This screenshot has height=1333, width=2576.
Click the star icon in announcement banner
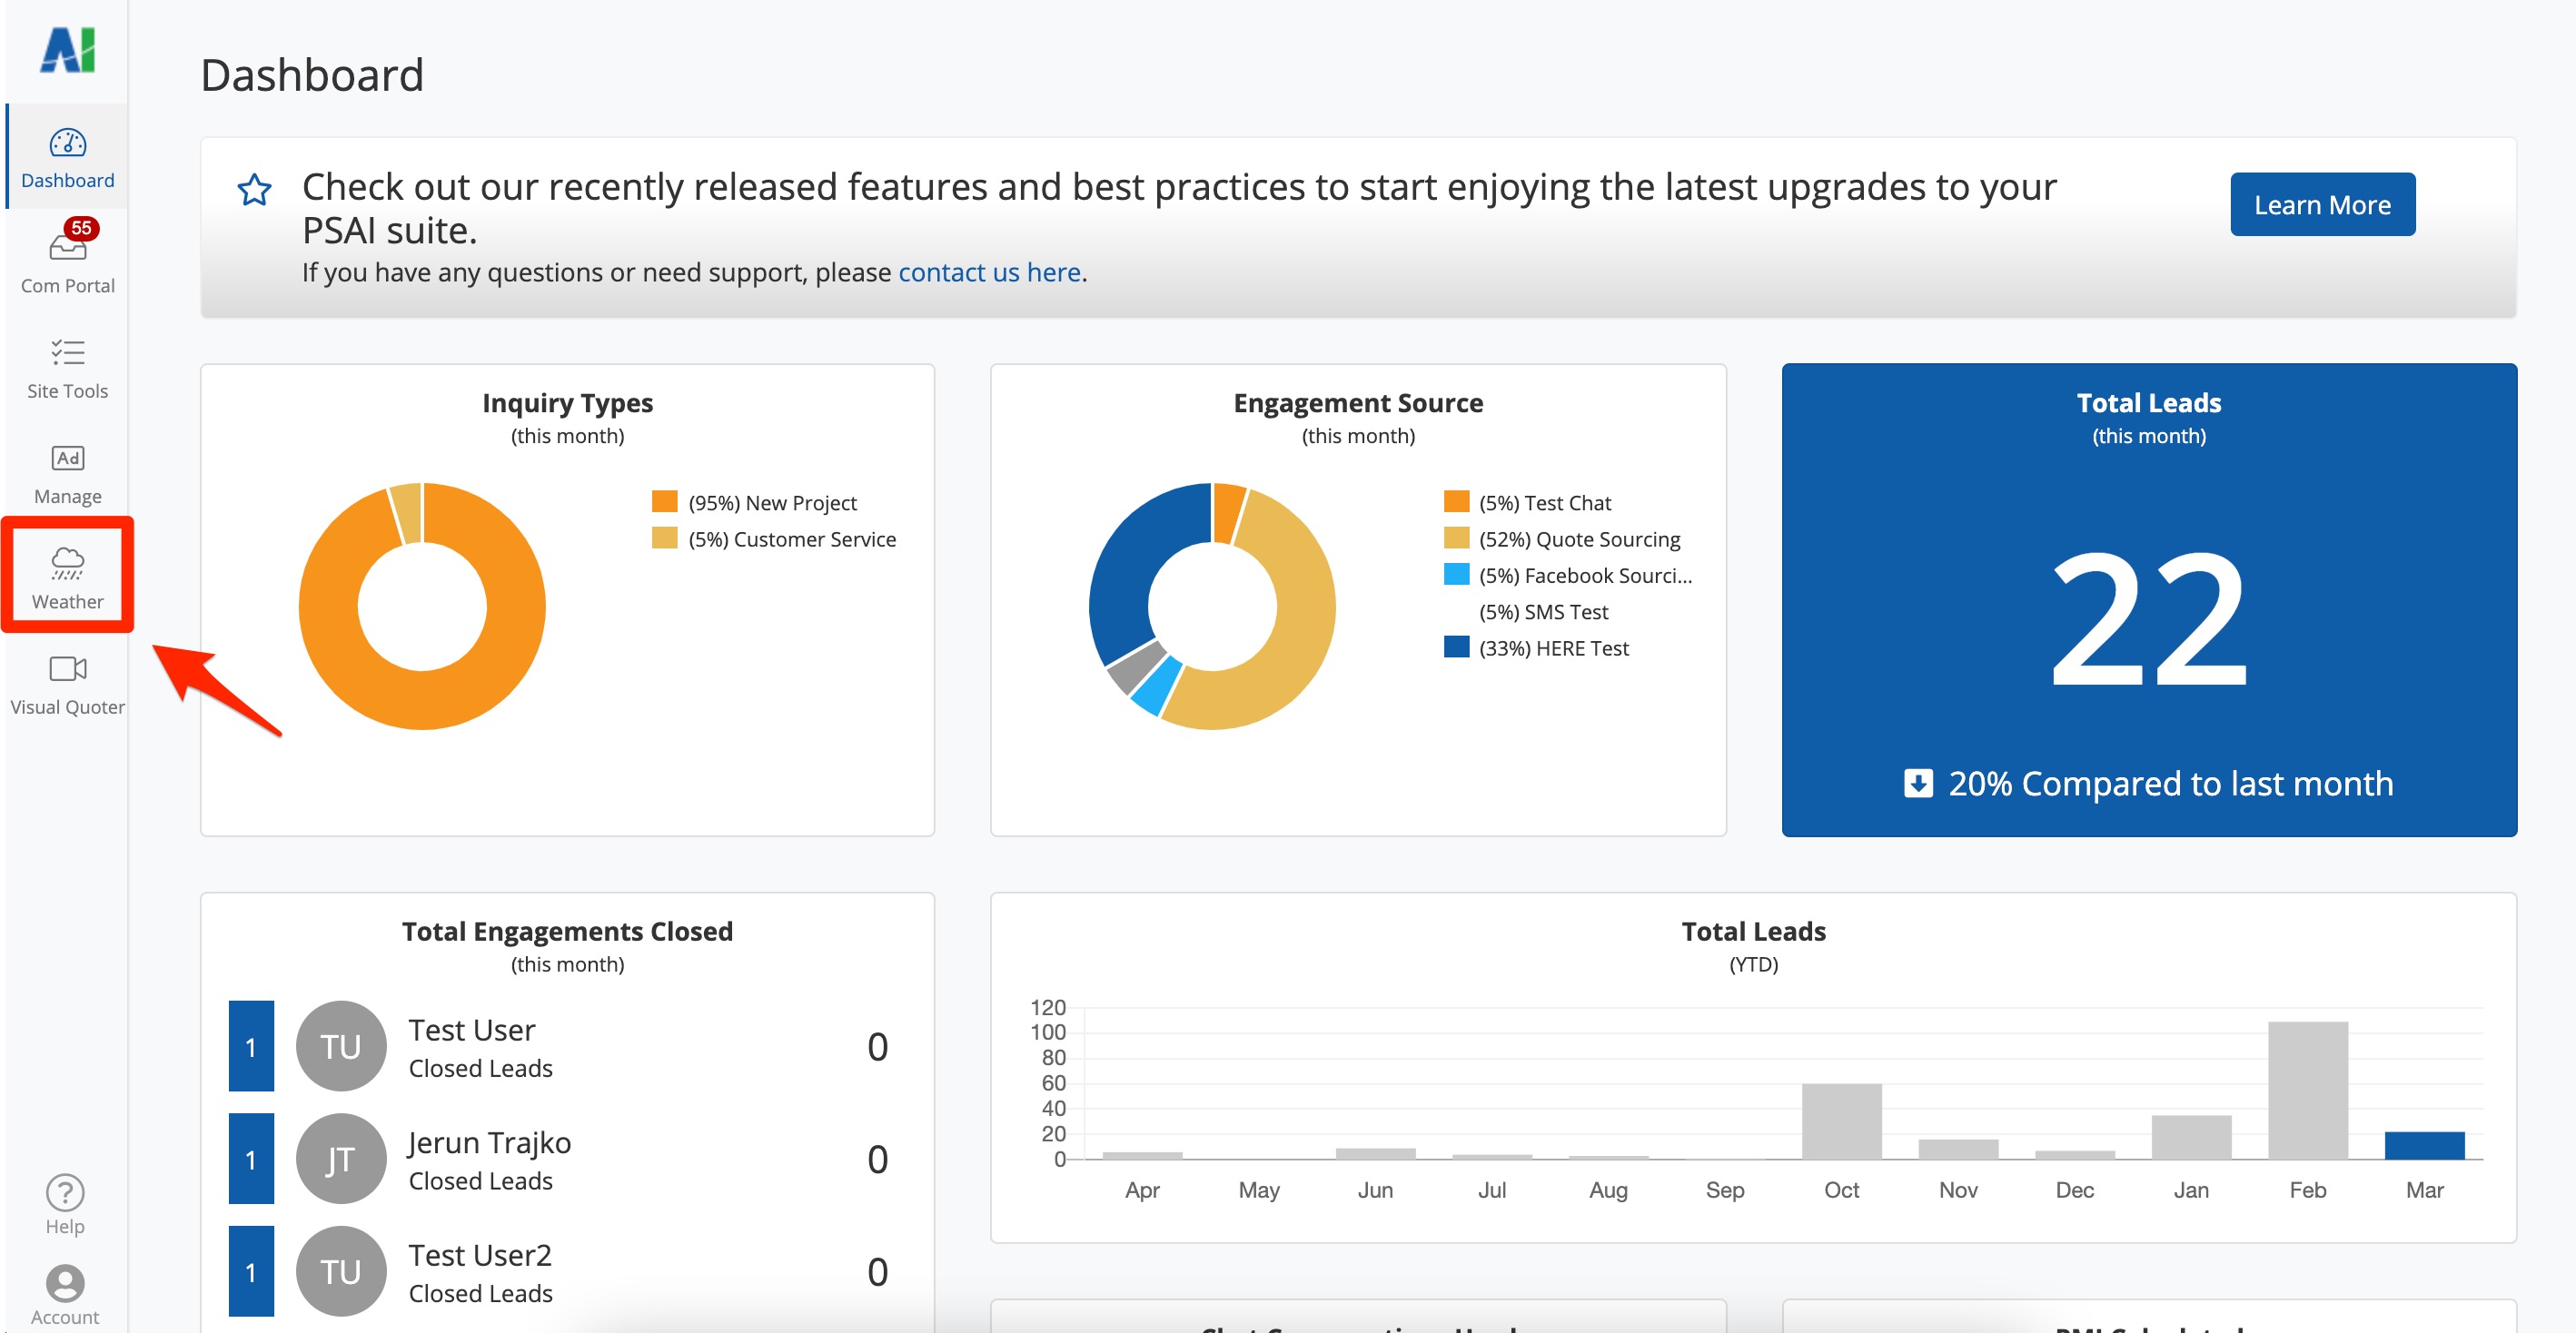(254, 189)
